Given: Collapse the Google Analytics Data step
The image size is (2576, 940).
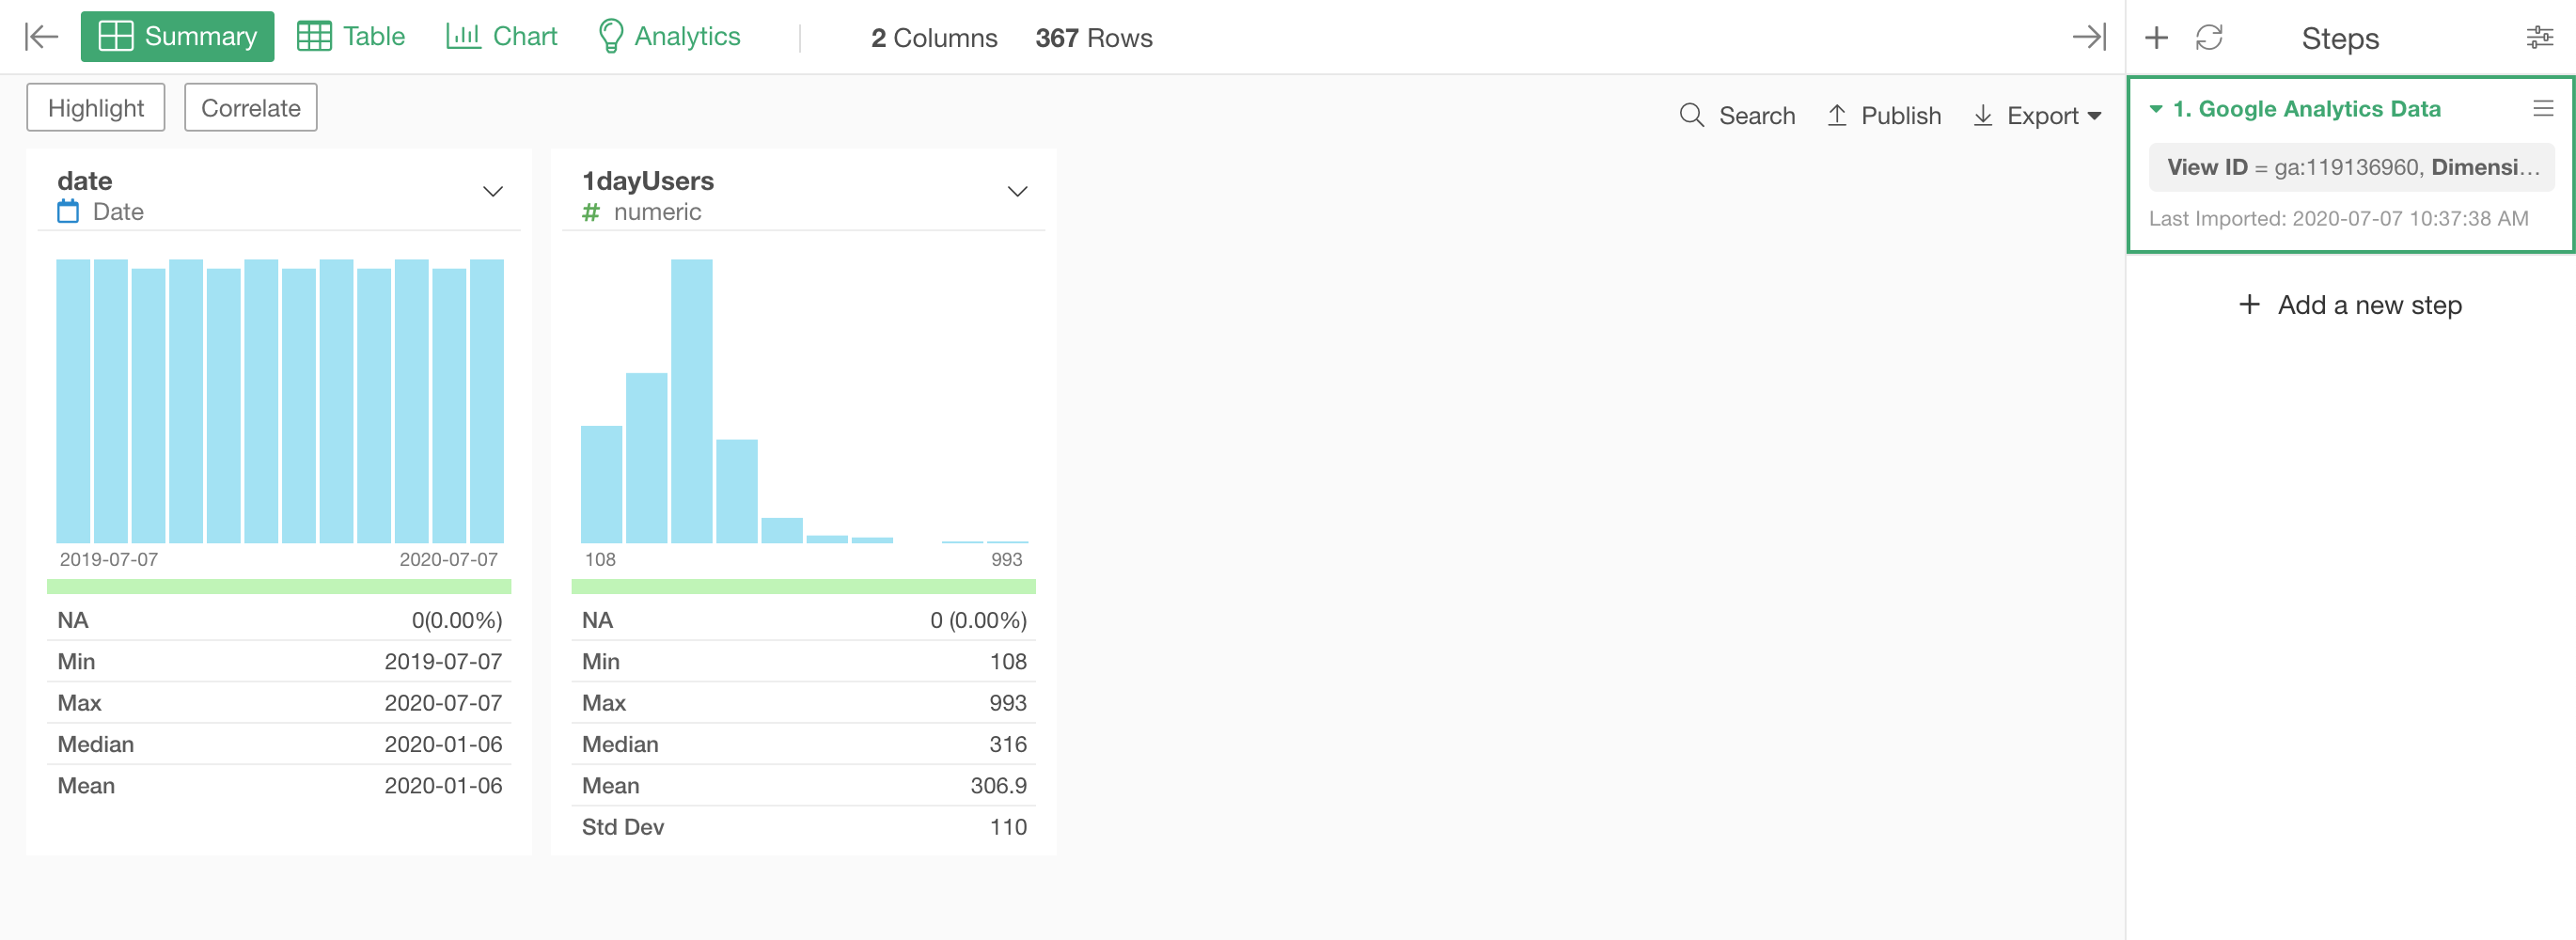Looking at the screenshot, I should coord(2156,108).
